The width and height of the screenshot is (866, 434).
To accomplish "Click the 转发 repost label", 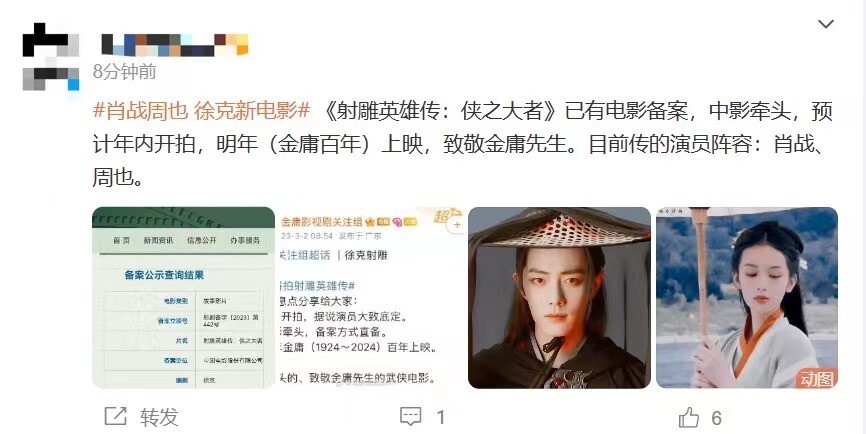I will (159, 417).
